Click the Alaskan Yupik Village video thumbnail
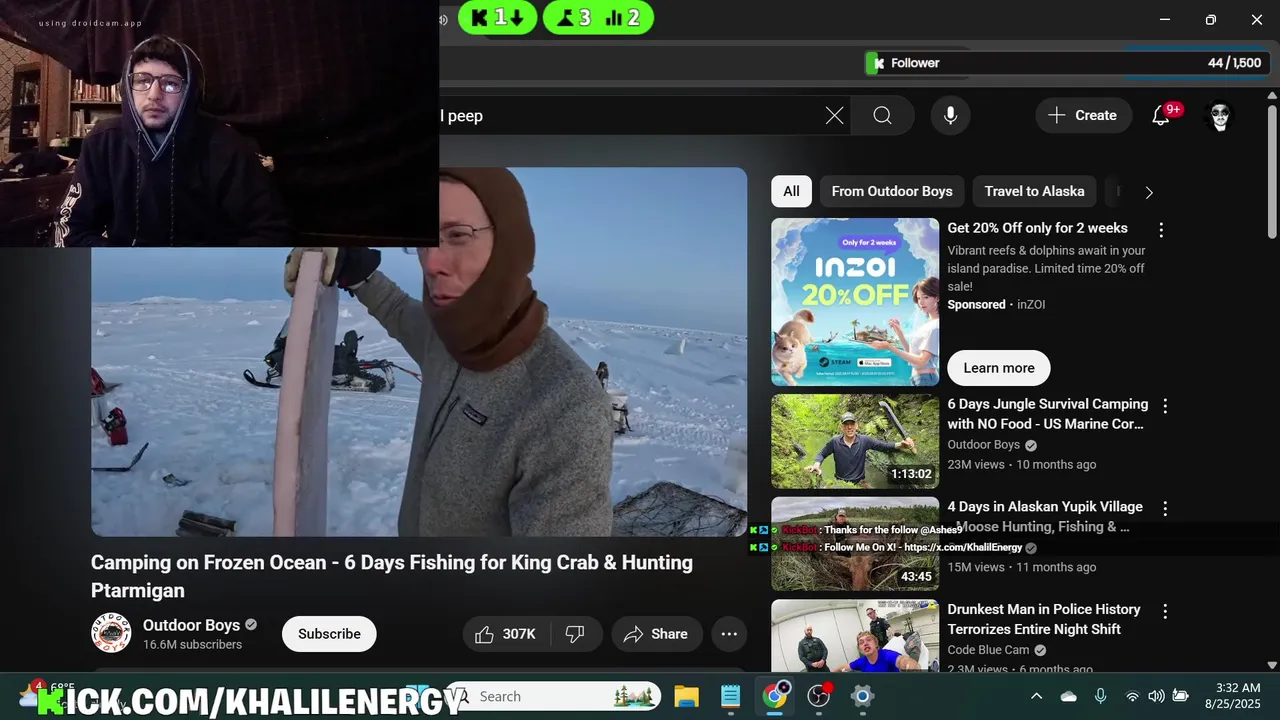This screenshot has height=720, width=1280. (x=855, y=543)
